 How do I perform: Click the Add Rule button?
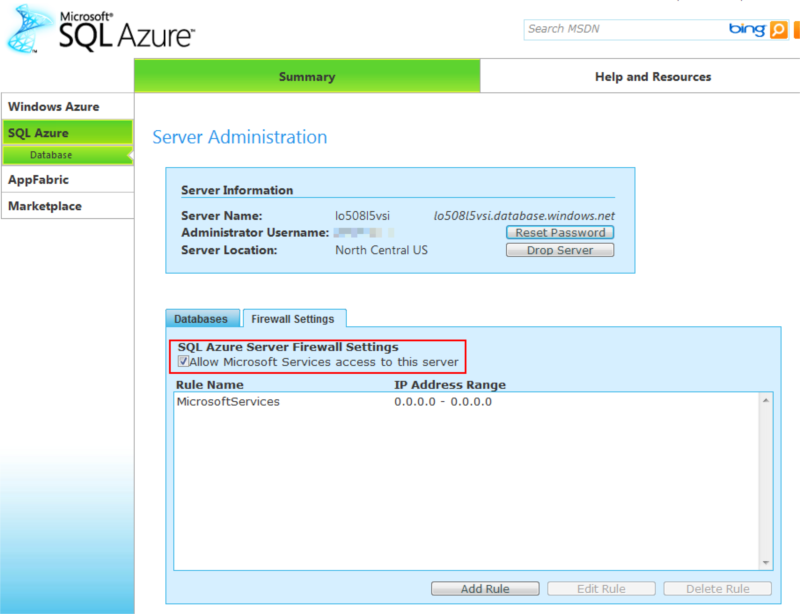[485, 588]
